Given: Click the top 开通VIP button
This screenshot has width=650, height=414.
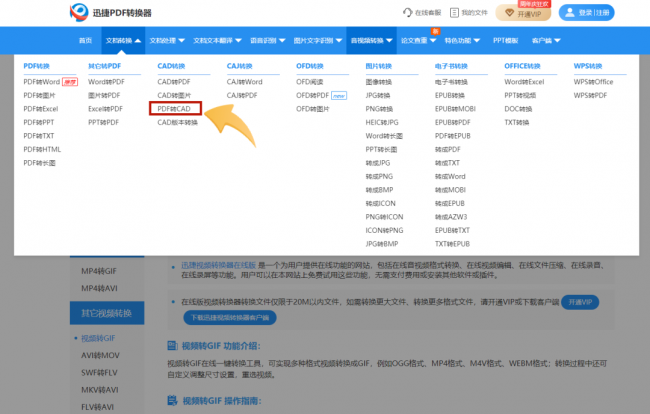Looking at the screenshot, I should coord(523,13).
